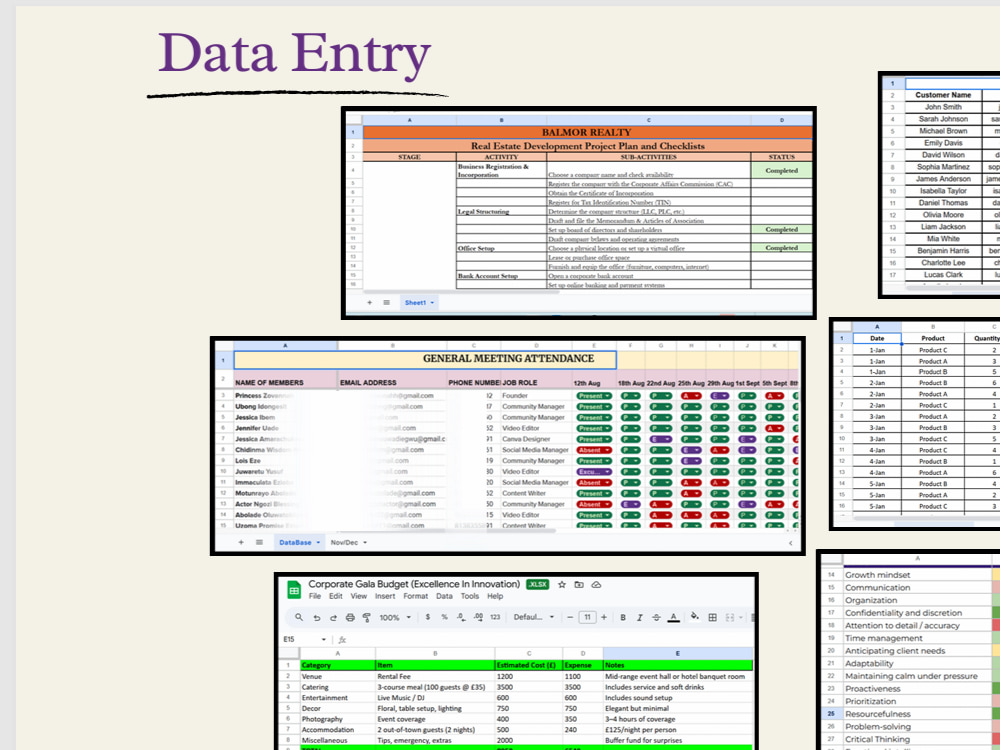Click the side panel chevron at Attendance sheet bottom right
Viewport: 1000px width, 750px height.
coord(791,543)
